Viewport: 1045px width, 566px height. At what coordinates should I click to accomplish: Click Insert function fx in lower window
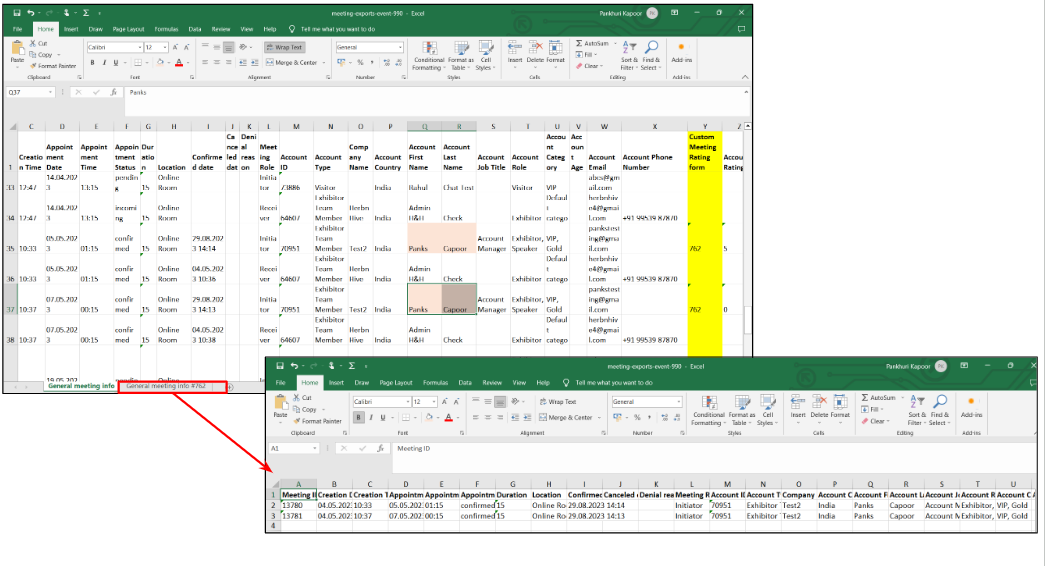coord(381,448)
